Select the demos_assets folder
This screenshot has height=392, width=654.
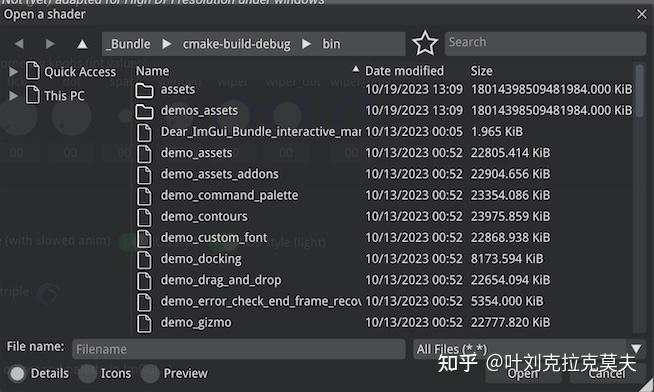pyautogui.click(x=199, y=111)
